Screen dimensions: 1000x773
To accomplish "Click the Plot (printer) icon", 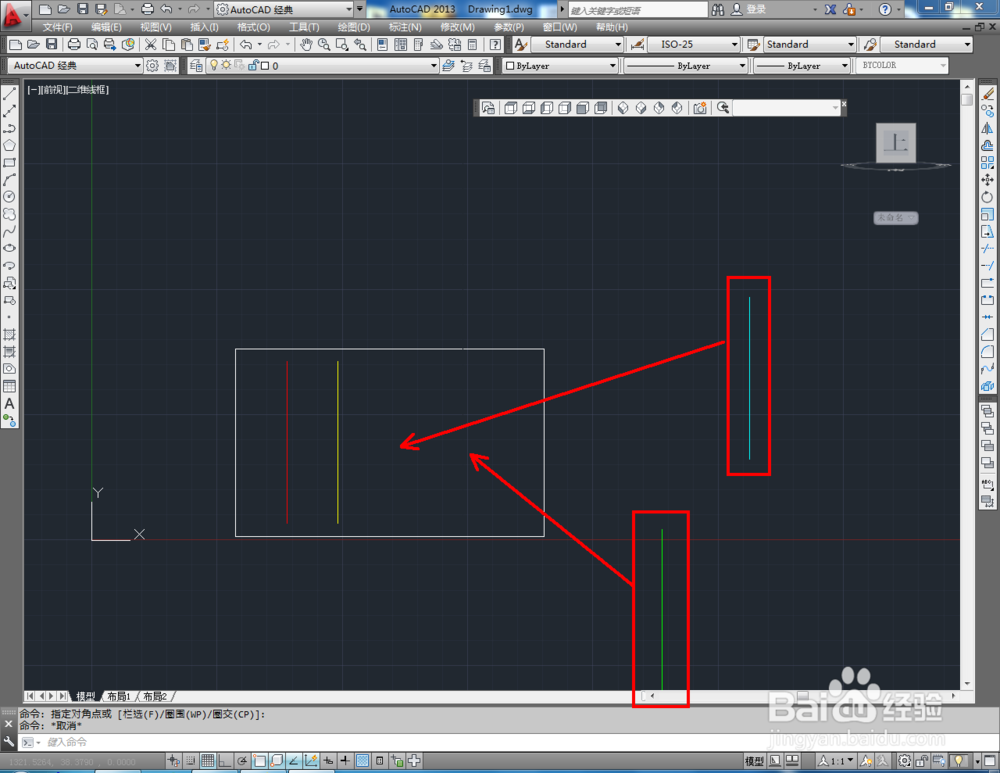I will [x=74, y=44].
